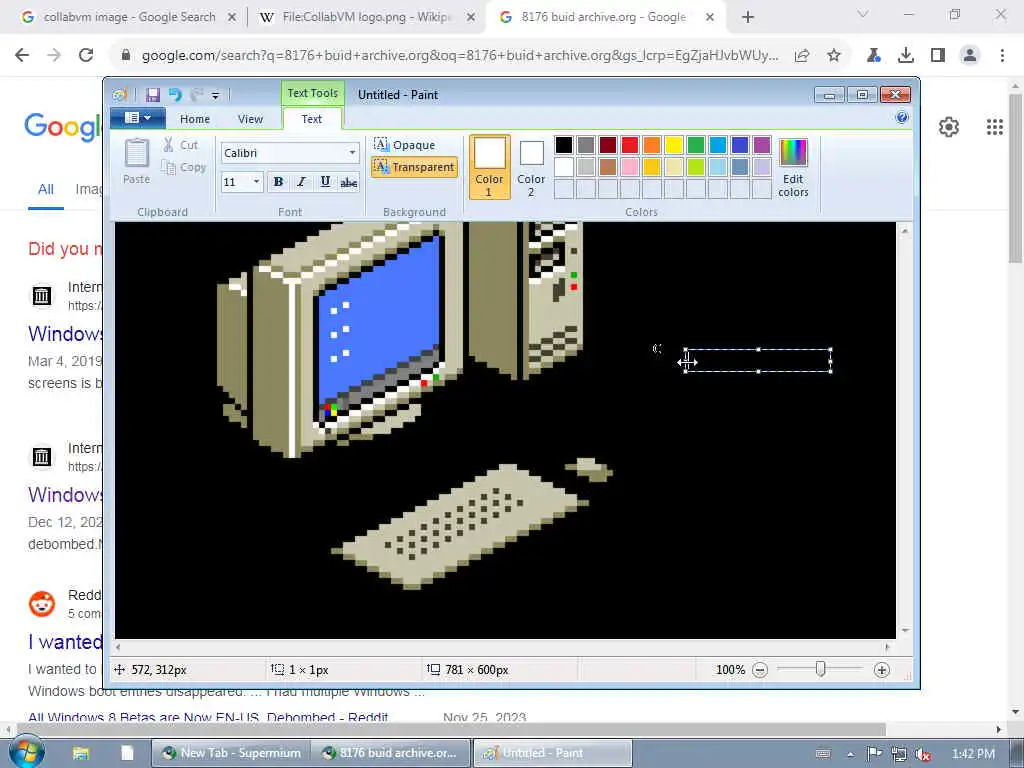Screen dimensions: 1024x768
Task: Toggle Italic text formatting
Action: (301, 182)
